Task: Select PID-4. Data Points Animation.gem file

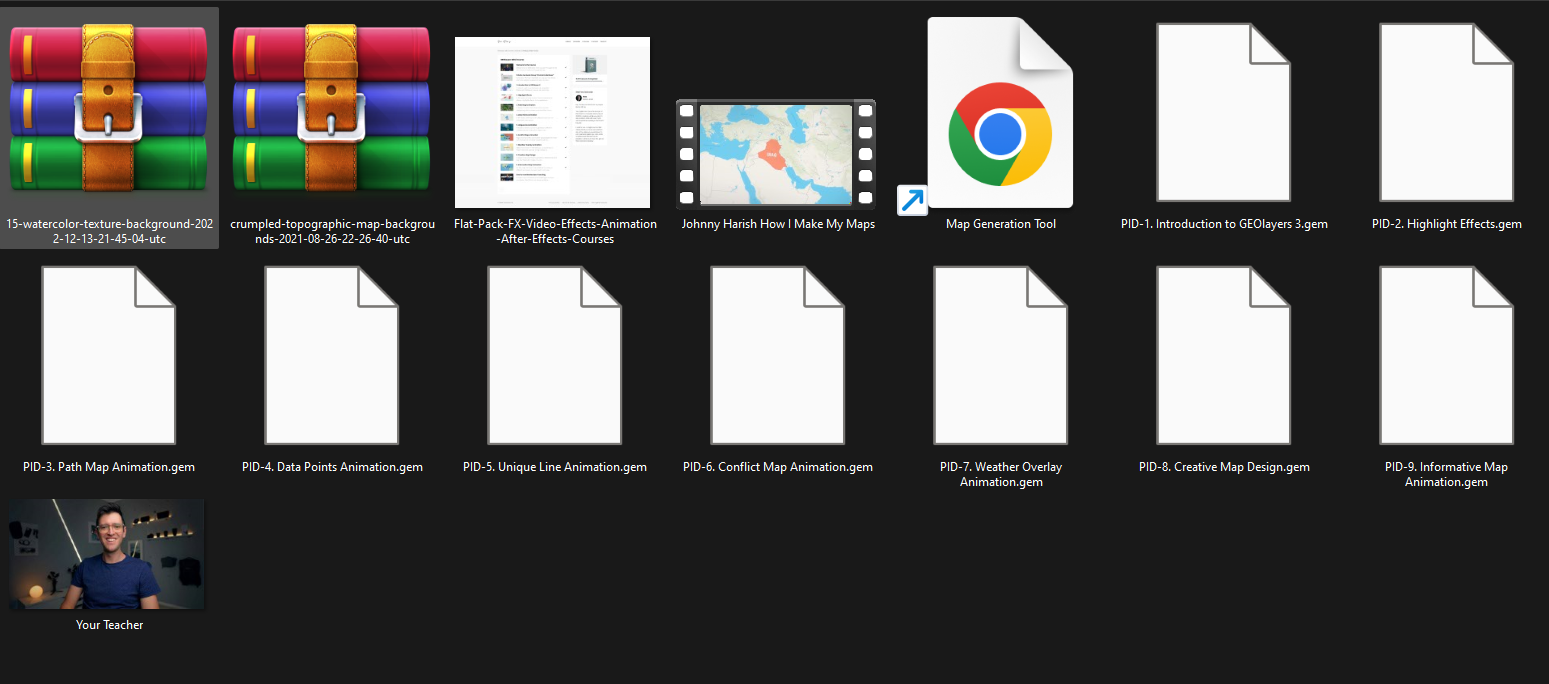Action: coord(331,355)
